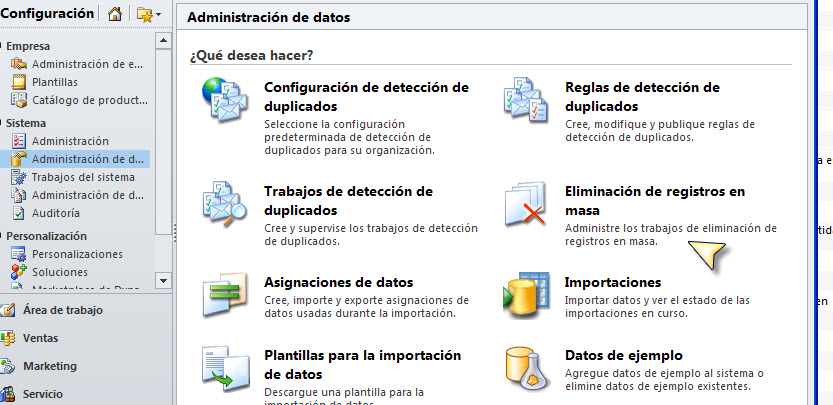Select Personalizaciones entry
833x405 pixels.
77,254
